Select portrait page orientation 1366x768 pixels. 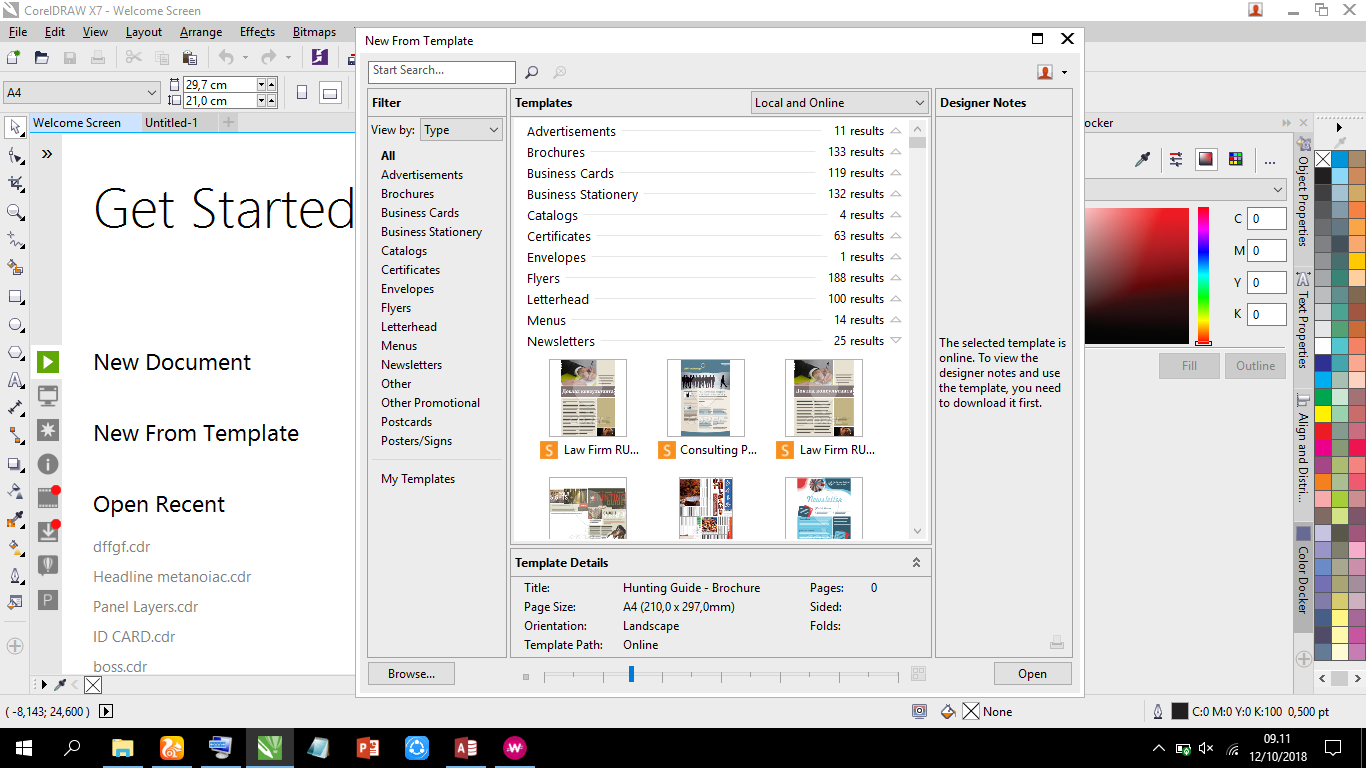click(302, 93)
